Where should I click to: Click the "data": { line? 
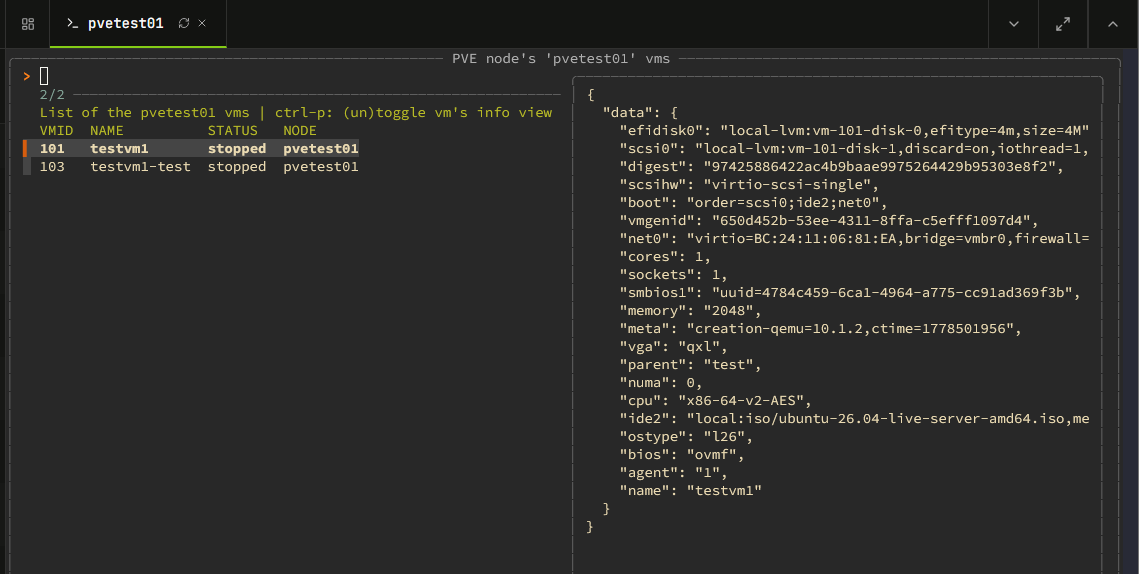pyautogui.click(x=640, y=113)
